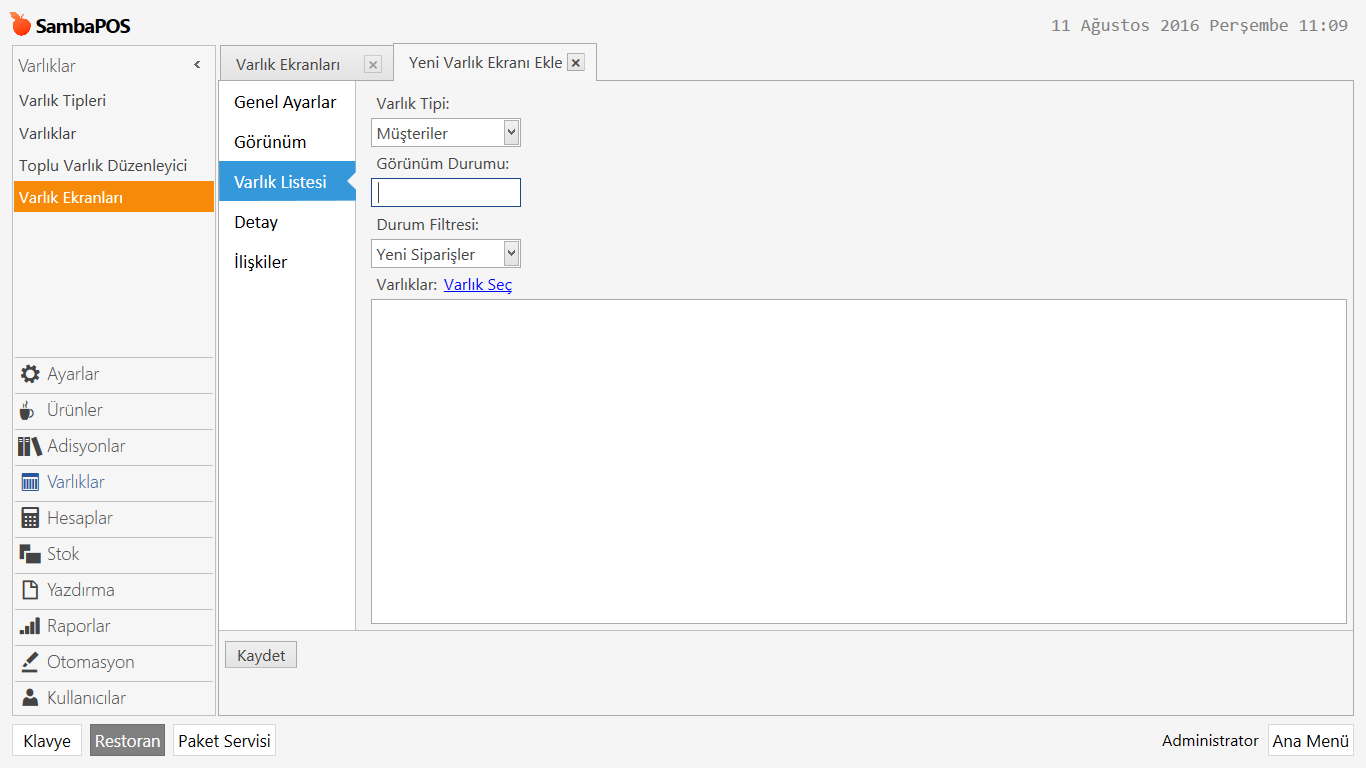Open the Varlık Tipi dropdown
1366x768 pixels.
point(511,132)
